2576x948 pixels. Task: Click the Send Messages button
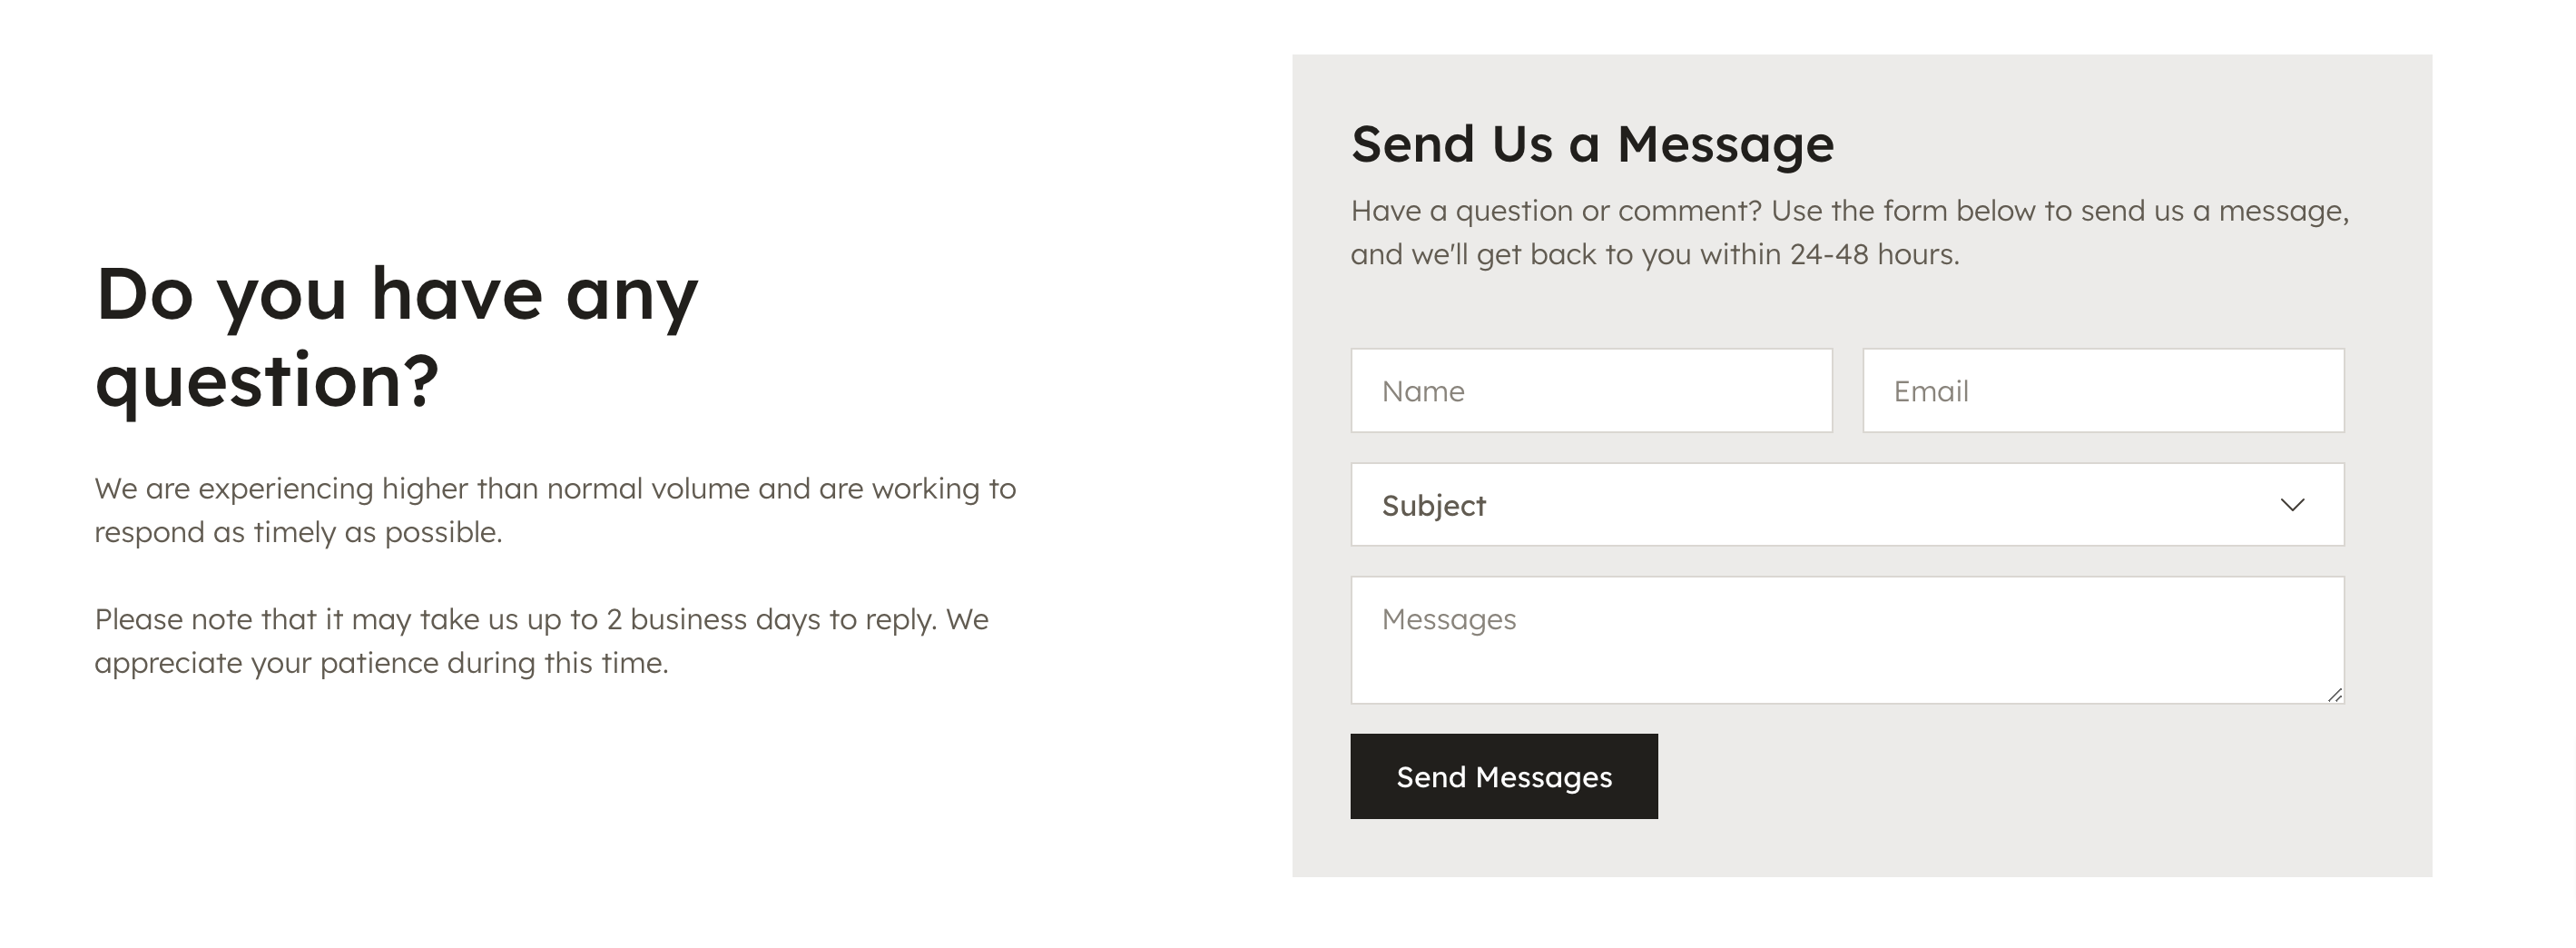coord(1504,777)
